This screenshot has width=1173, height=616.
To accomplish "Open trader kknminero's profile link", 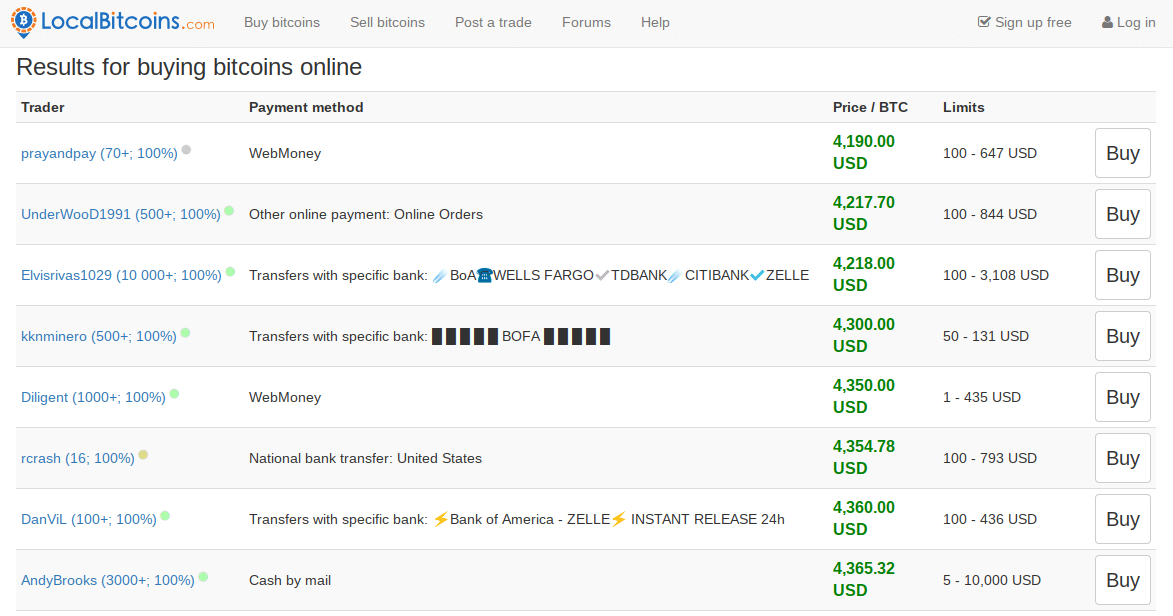I will [x=99, y=337].
